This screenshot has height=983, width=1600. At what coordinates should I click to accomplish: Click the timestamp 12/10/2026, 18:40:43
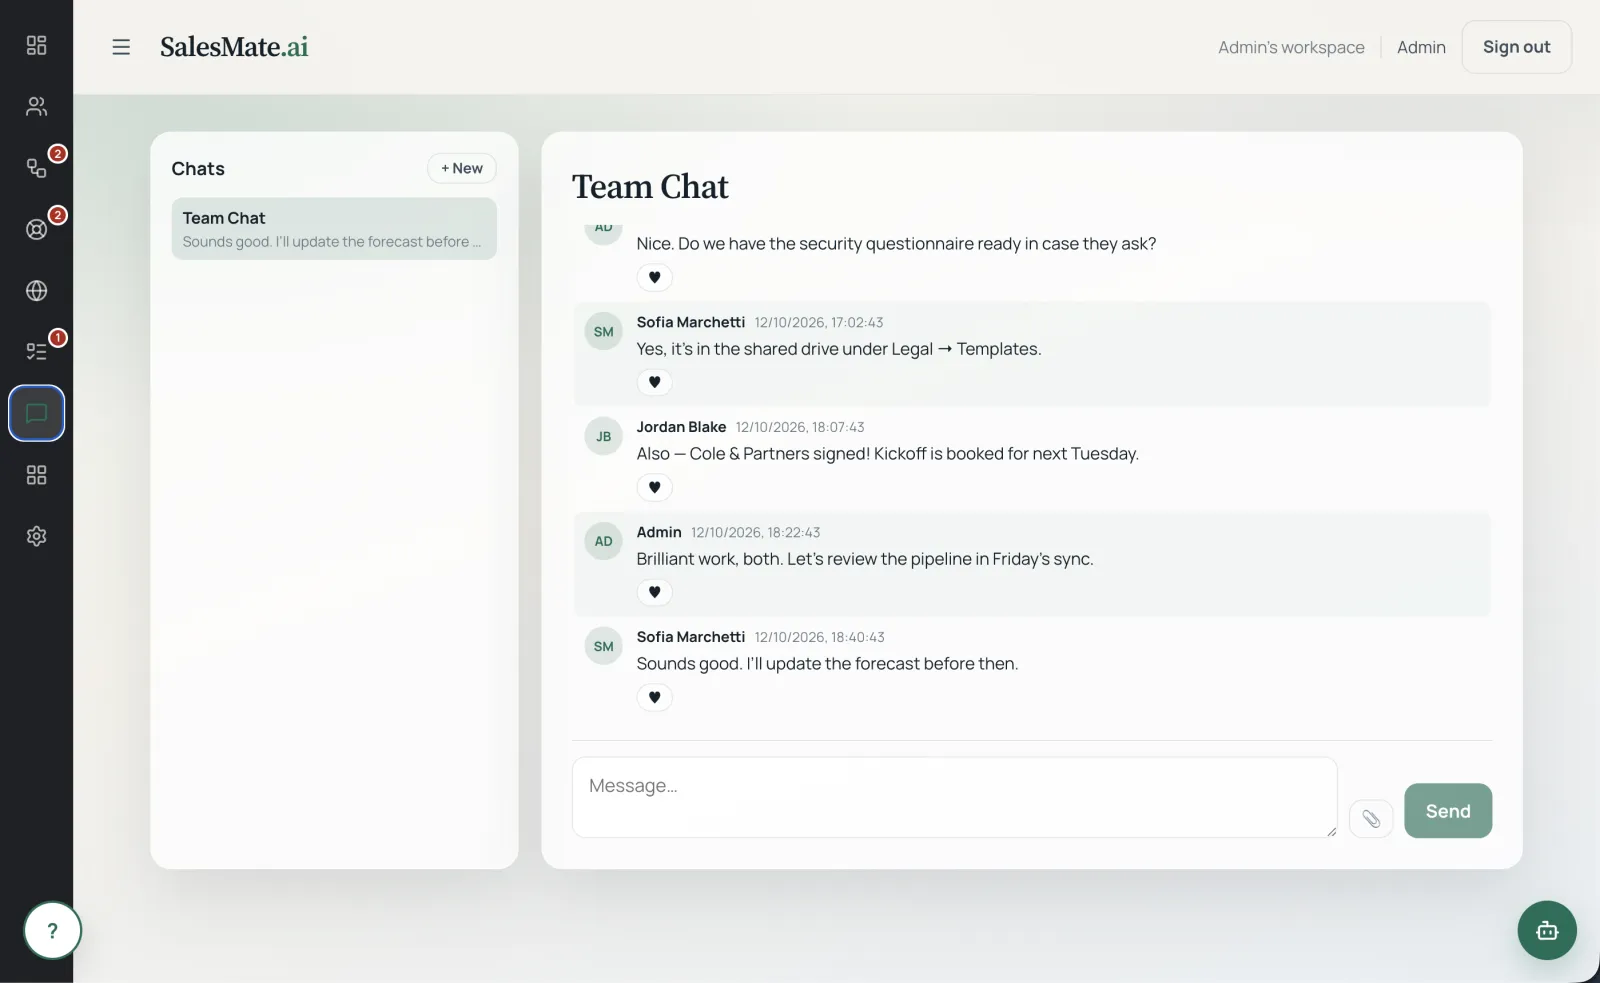(819, 637)
